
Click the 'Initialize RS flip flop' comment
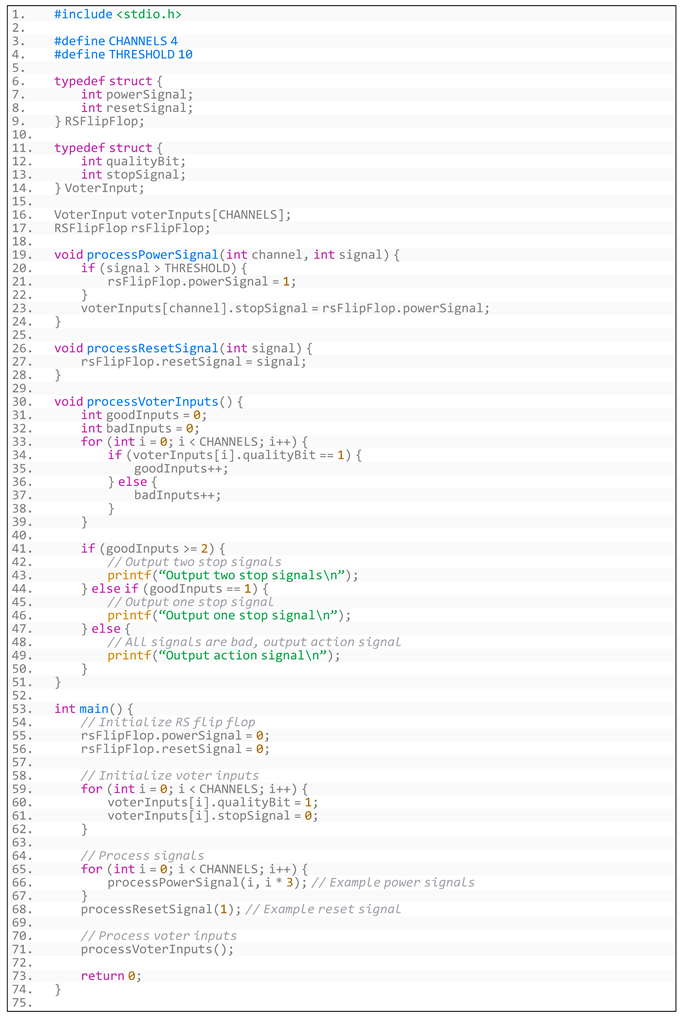point(168,722)
